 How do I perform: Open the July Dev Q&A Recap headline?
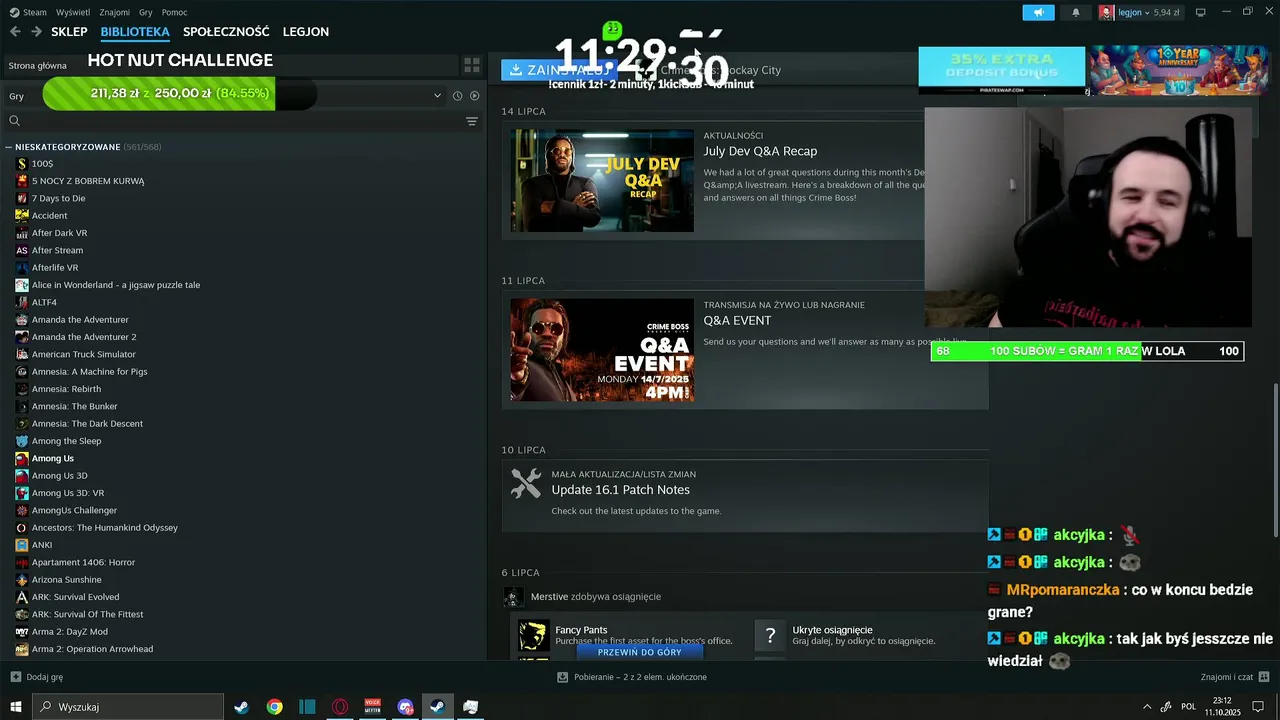click(x=760, y=151)
